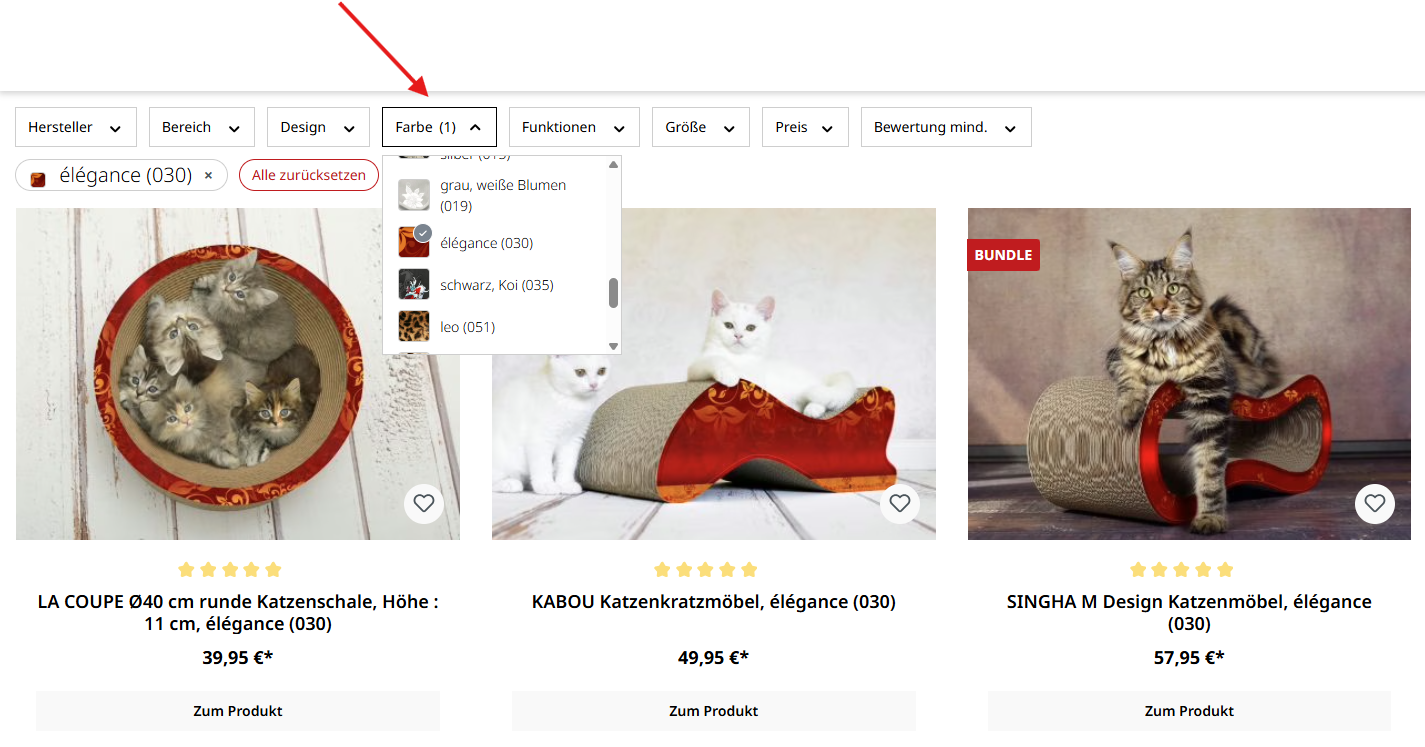Collapse the Farbe (1) filter dropdown
Screen dimensions: 1425x747
(x=438, y=127)
